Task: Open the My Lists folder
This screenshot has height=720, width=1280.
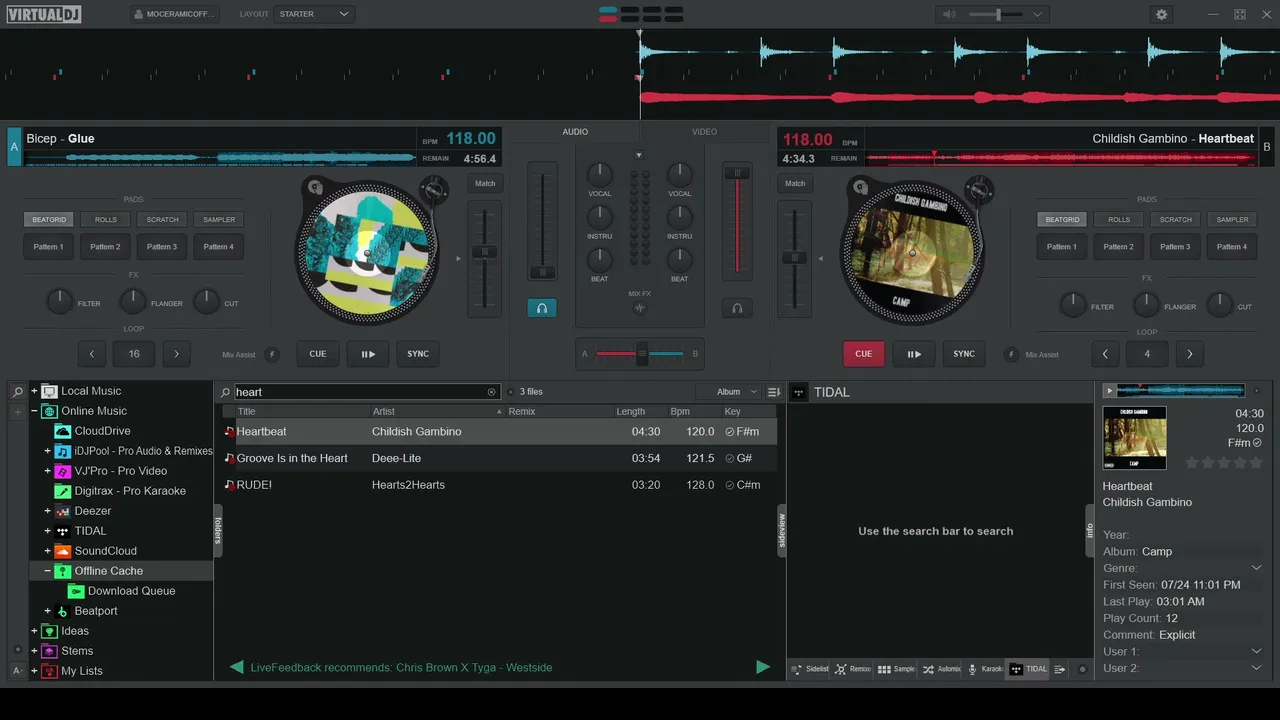Action: 82,671
